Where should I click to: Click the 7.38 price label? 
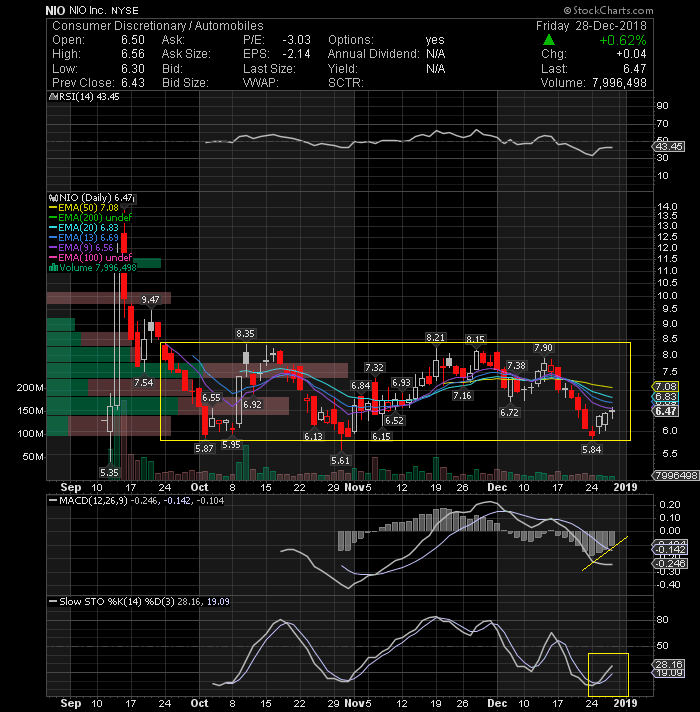(516, 366)
